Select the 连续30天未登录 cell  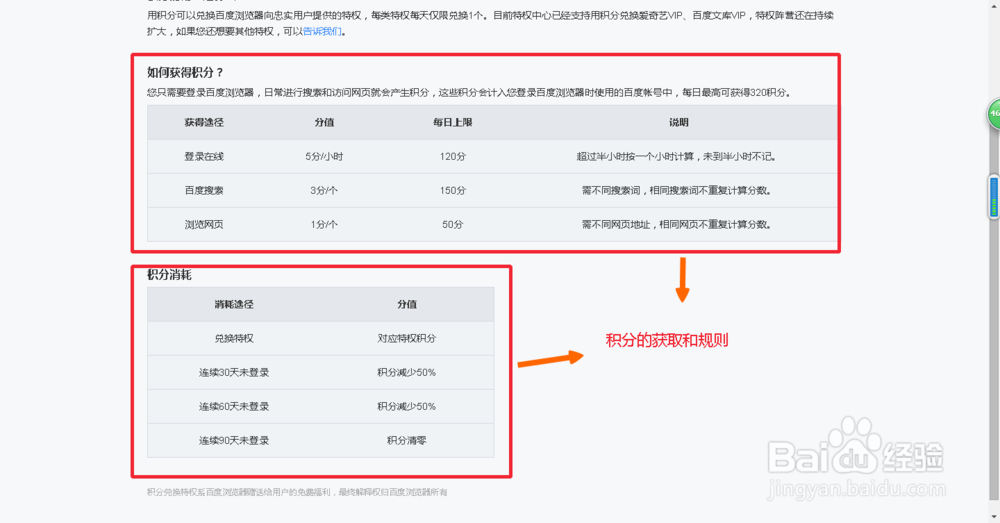[234, 372]
